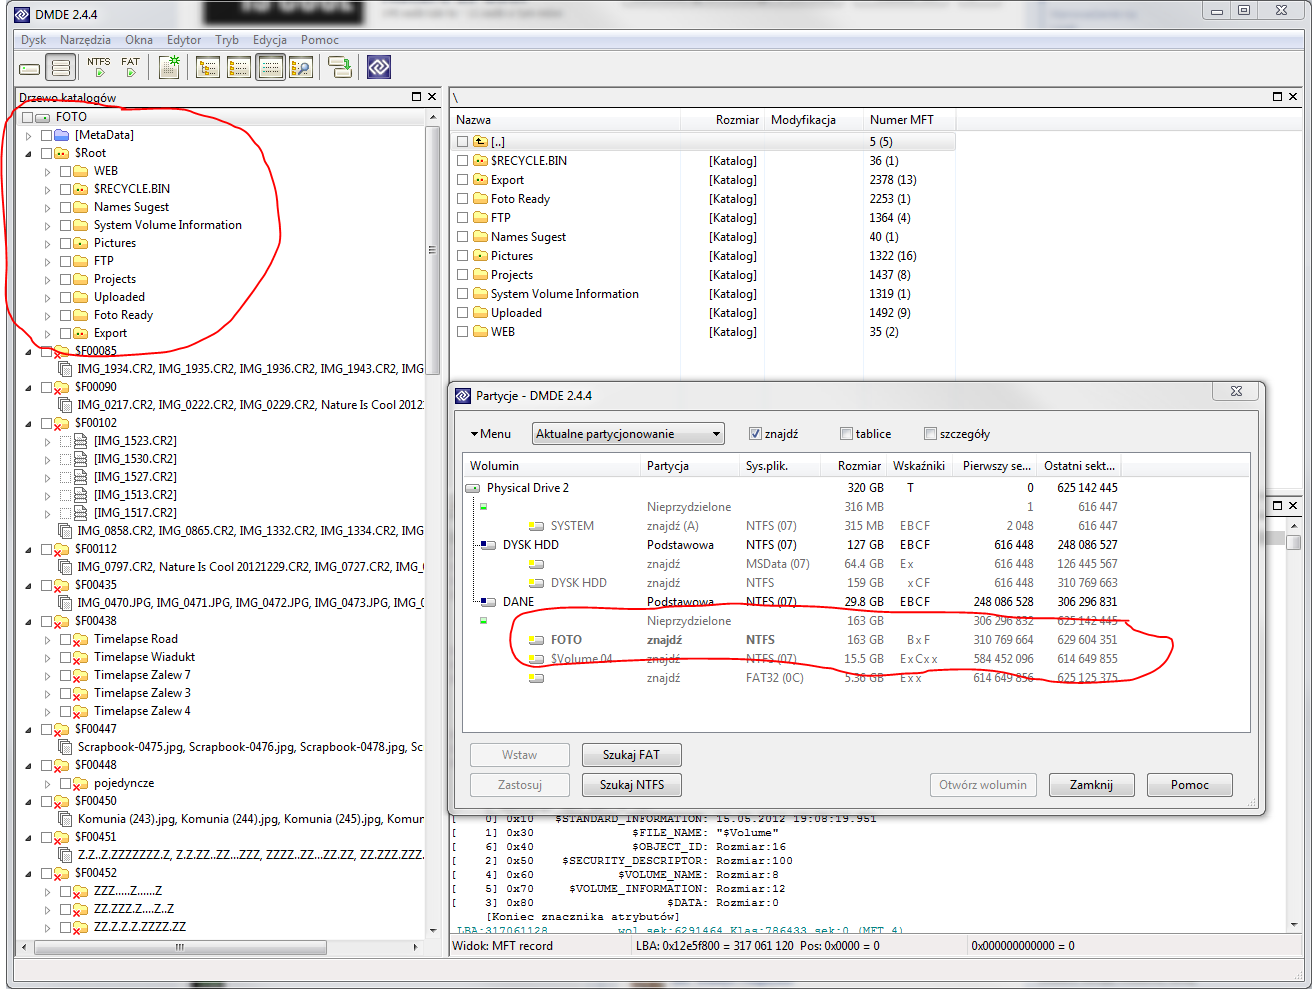Viewport: 1312px width, 989px height.
Task: Click the directory tree vertical scrollbar thumb
Action: point(433,250)
